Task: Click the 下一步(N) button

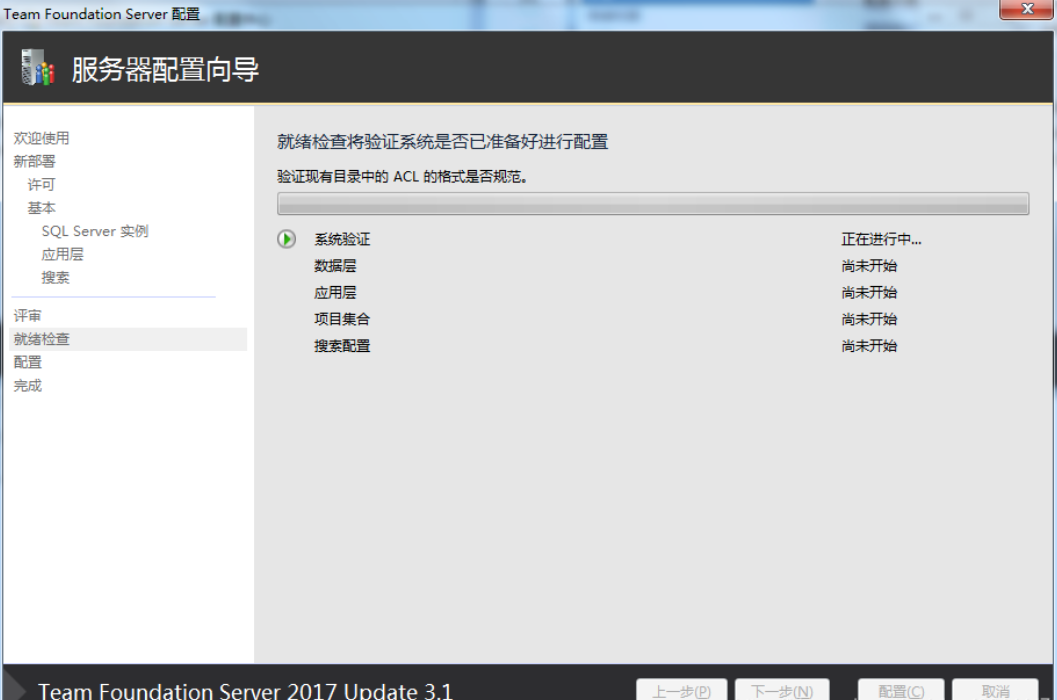Action: click(782, 691)
